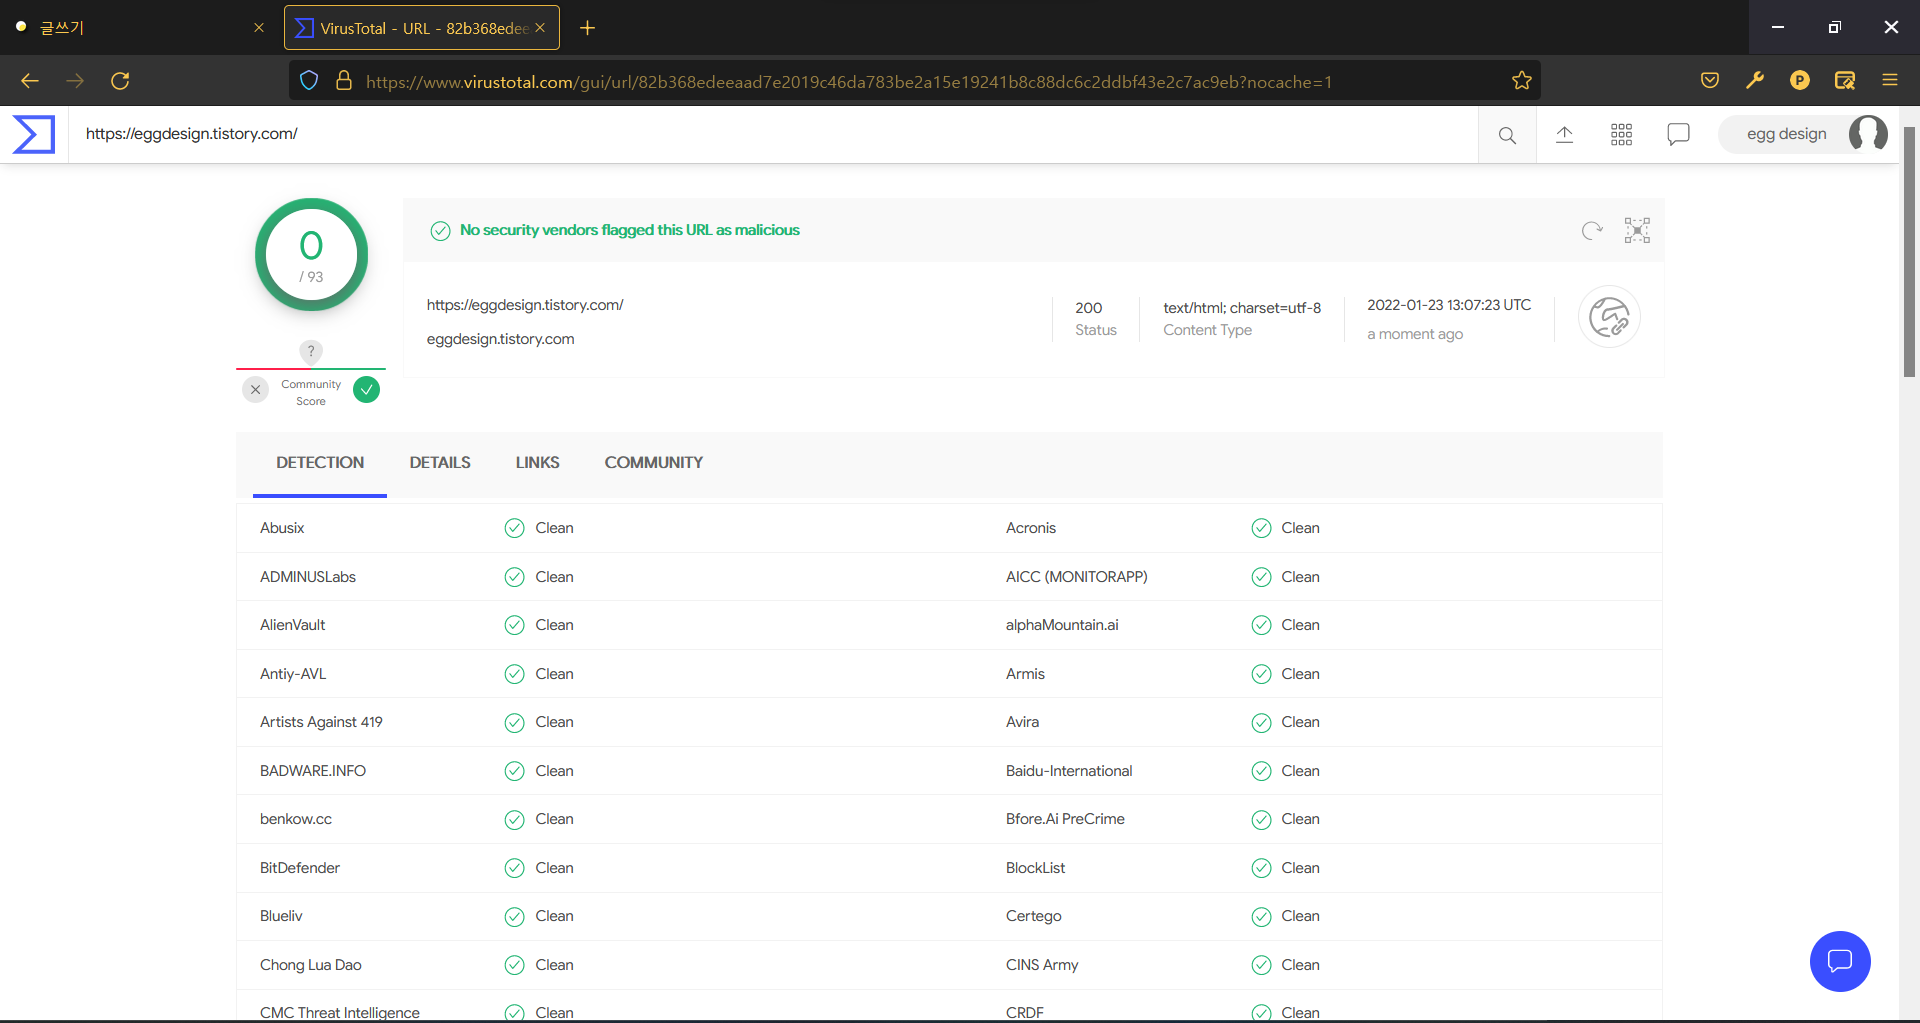Click the CINS Army vendor name
Screen dimensions: 1920x1023
1042,965
